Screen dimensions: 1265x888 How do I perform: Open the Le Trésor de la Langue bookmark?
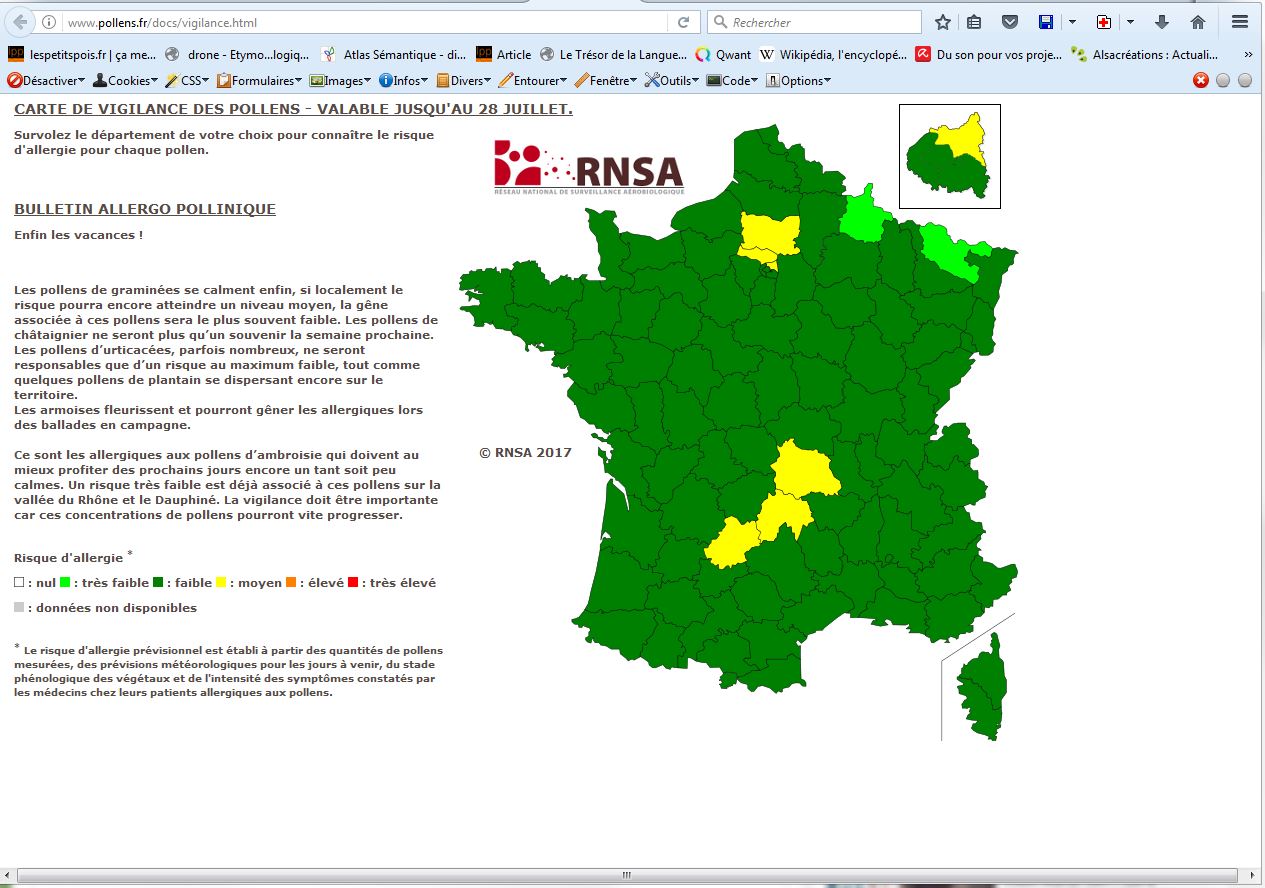[613, 55]
